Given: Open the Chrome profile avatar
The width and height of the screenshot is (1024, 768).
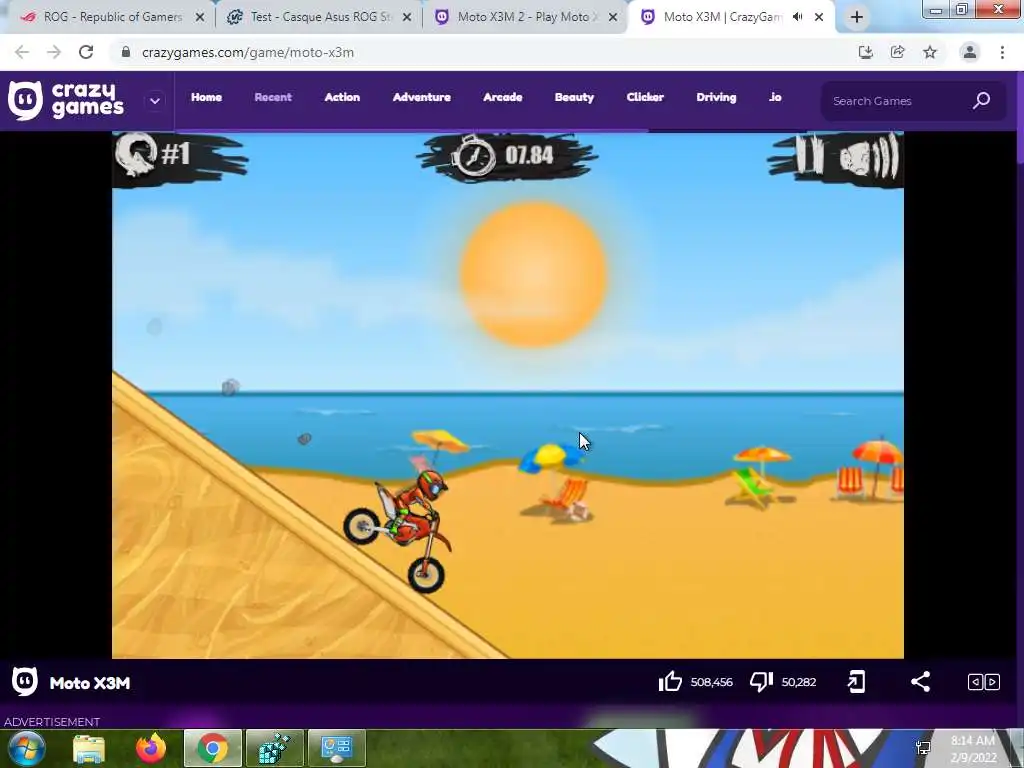Looking at the screenshot, I should point(969,52).
